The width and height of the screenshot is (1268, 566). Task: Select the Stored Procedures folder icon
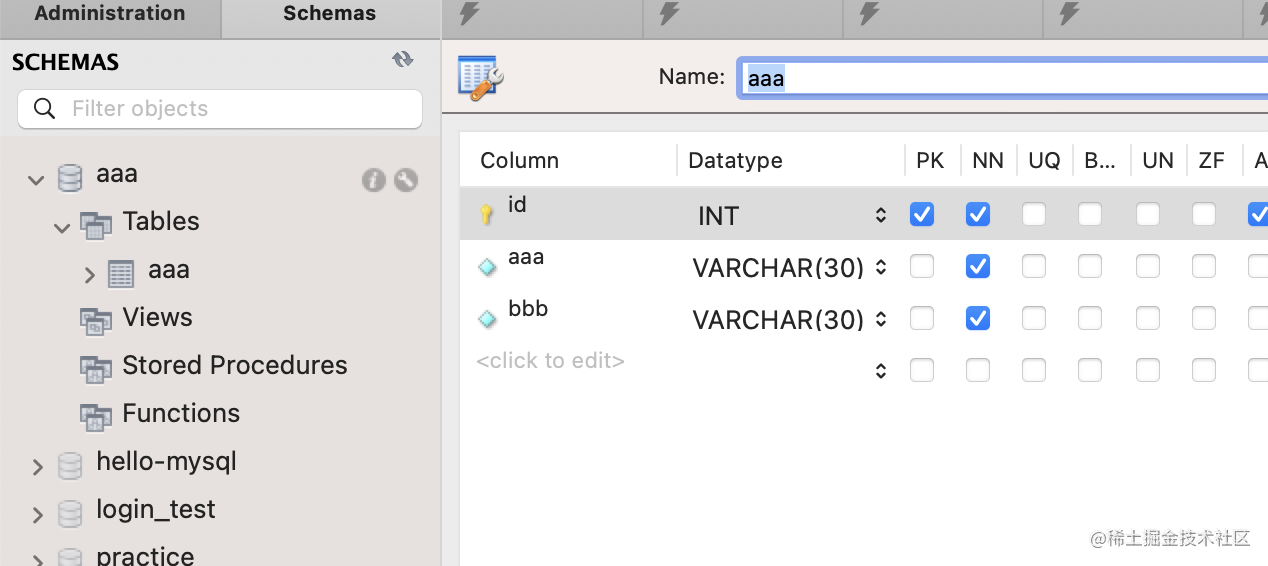[x=96, y=367]
